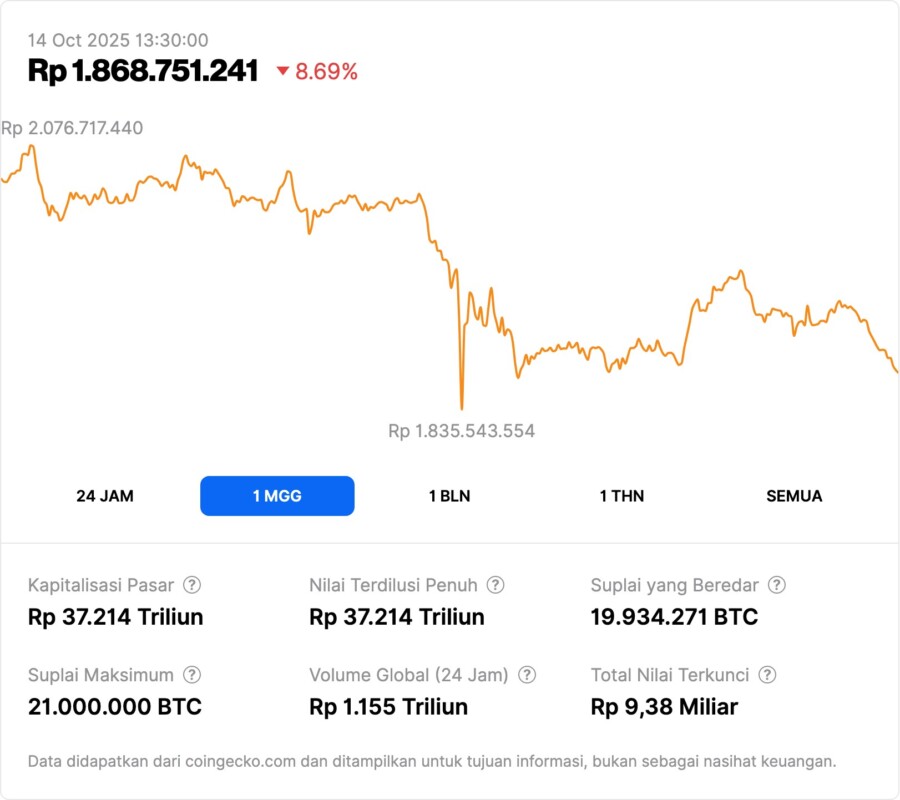Click the Rp 1.835.543.554 low price label
This screenshot has height=800, width=900.
click(x=461, y=431)
